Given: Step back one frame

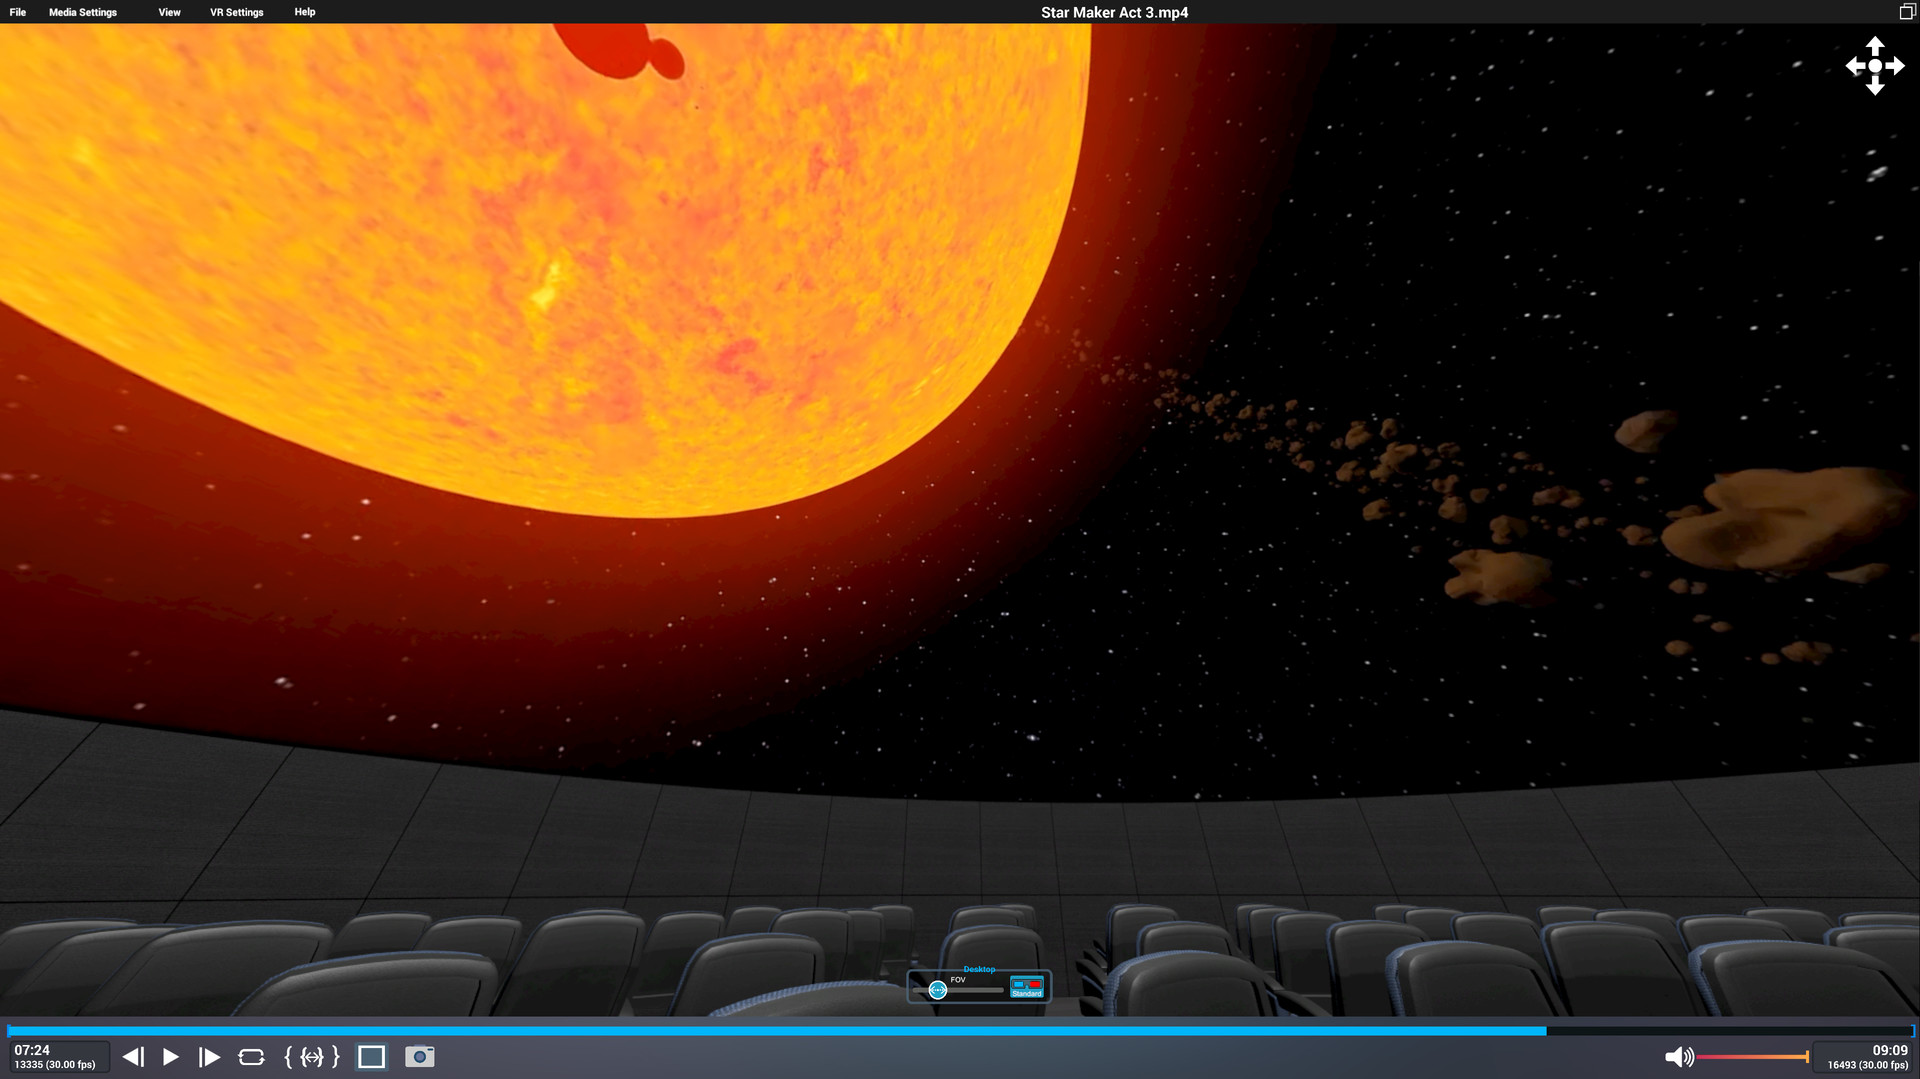Looking at the screenshot, I should [x=133, y=1057].
